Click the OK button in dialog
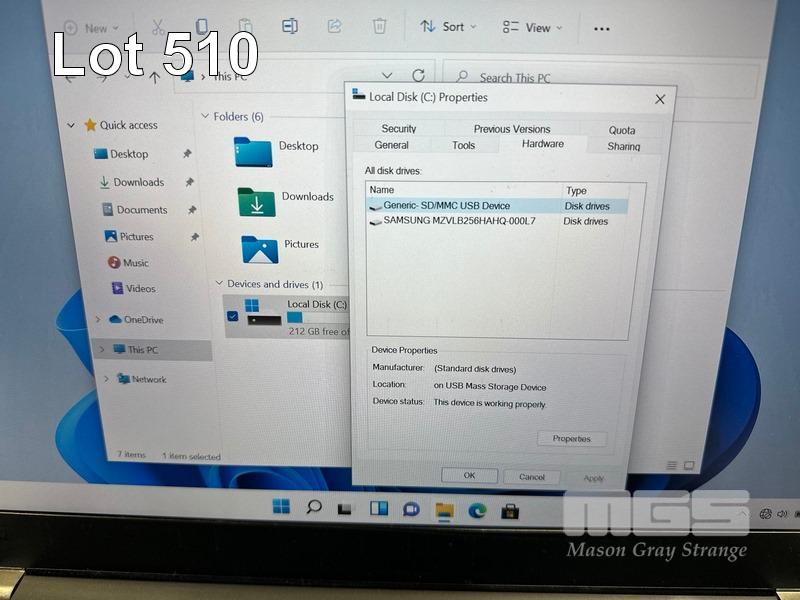The height and width of the screenshot is (600, 800). (x=469, y=476)
